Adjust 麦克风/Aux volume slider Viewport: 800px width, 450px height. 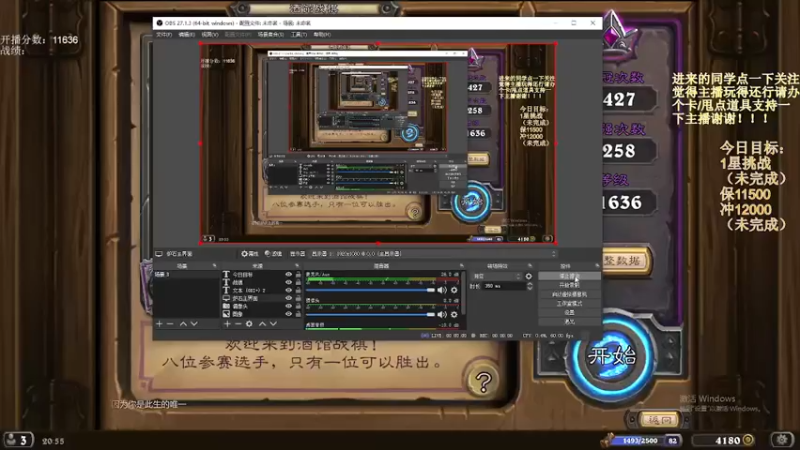coord(370,290)
